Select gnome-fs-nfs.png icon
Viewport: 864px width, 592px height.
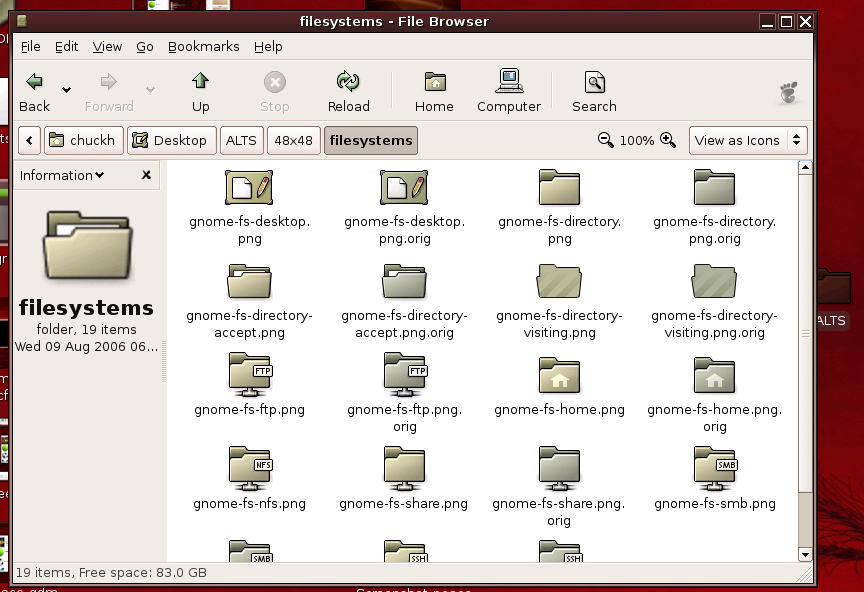point(250,469)
